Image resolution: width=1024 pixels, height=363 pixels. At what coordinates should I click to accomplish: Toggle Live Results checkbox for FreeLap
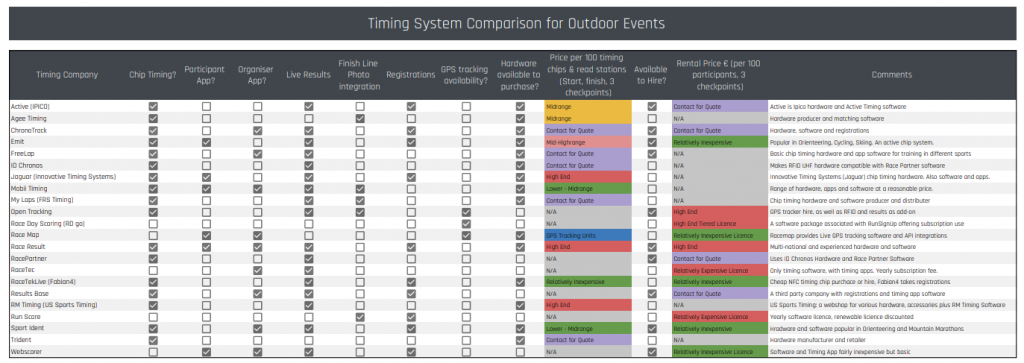tap(308, 153)
